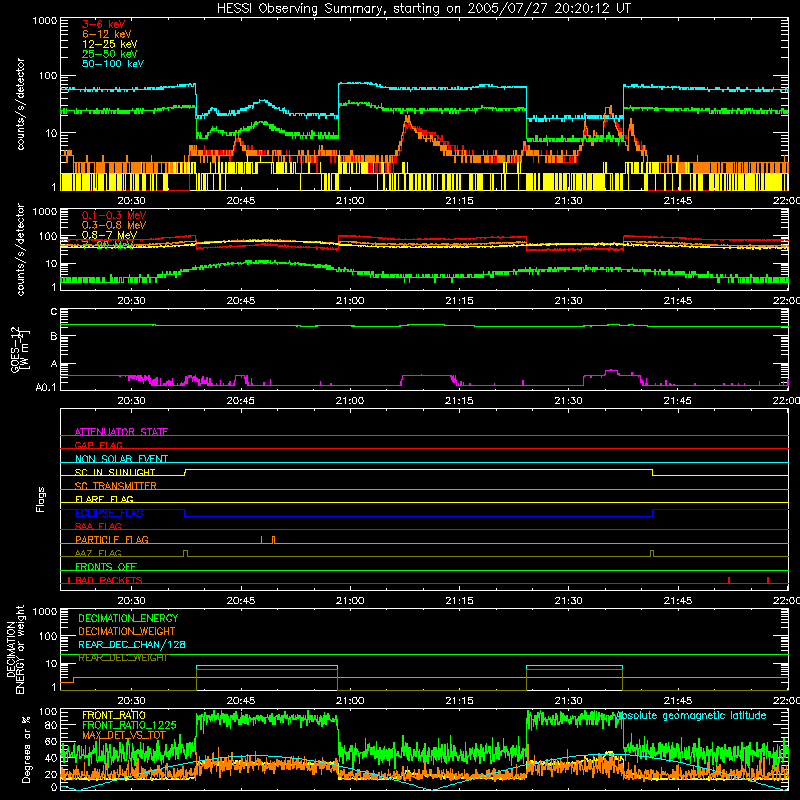This screenshot has height=800, width=800.
Task: Select the PARTICLE_FLAG label
Action: (x=112, y=539)
